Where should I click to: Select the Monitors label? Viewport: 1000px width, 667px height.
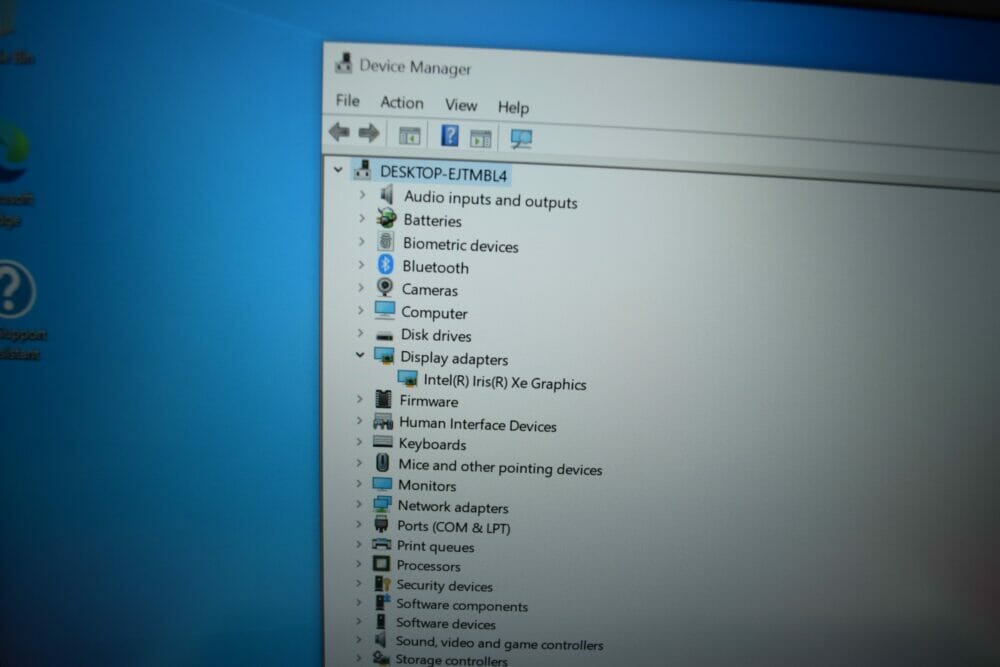[x=427, y=485]
